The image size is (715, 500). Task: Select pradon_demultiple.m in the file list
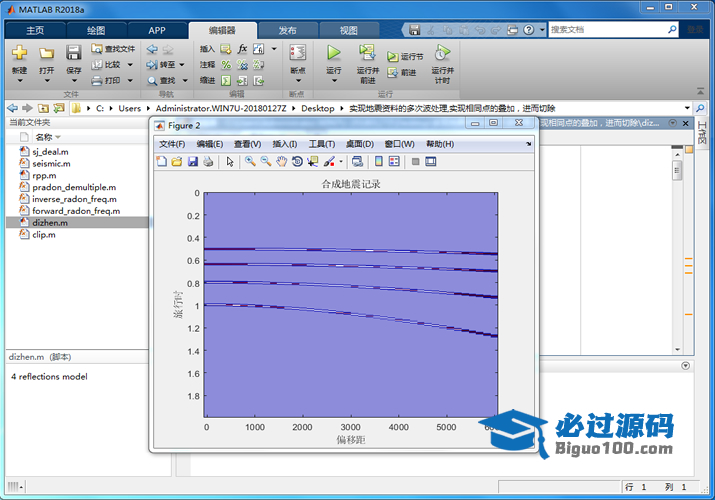click(x=74, y=187)
